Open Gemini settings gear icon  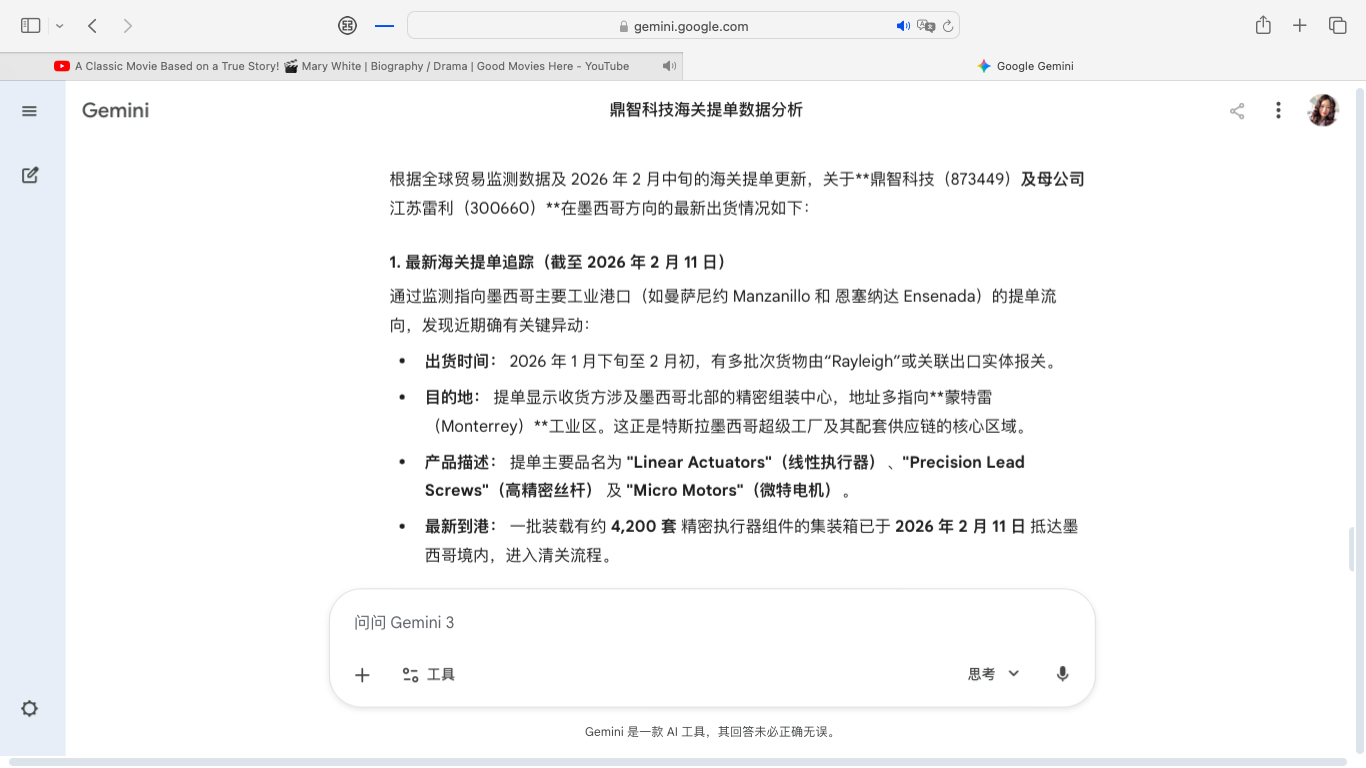click(x=29, y=709)
